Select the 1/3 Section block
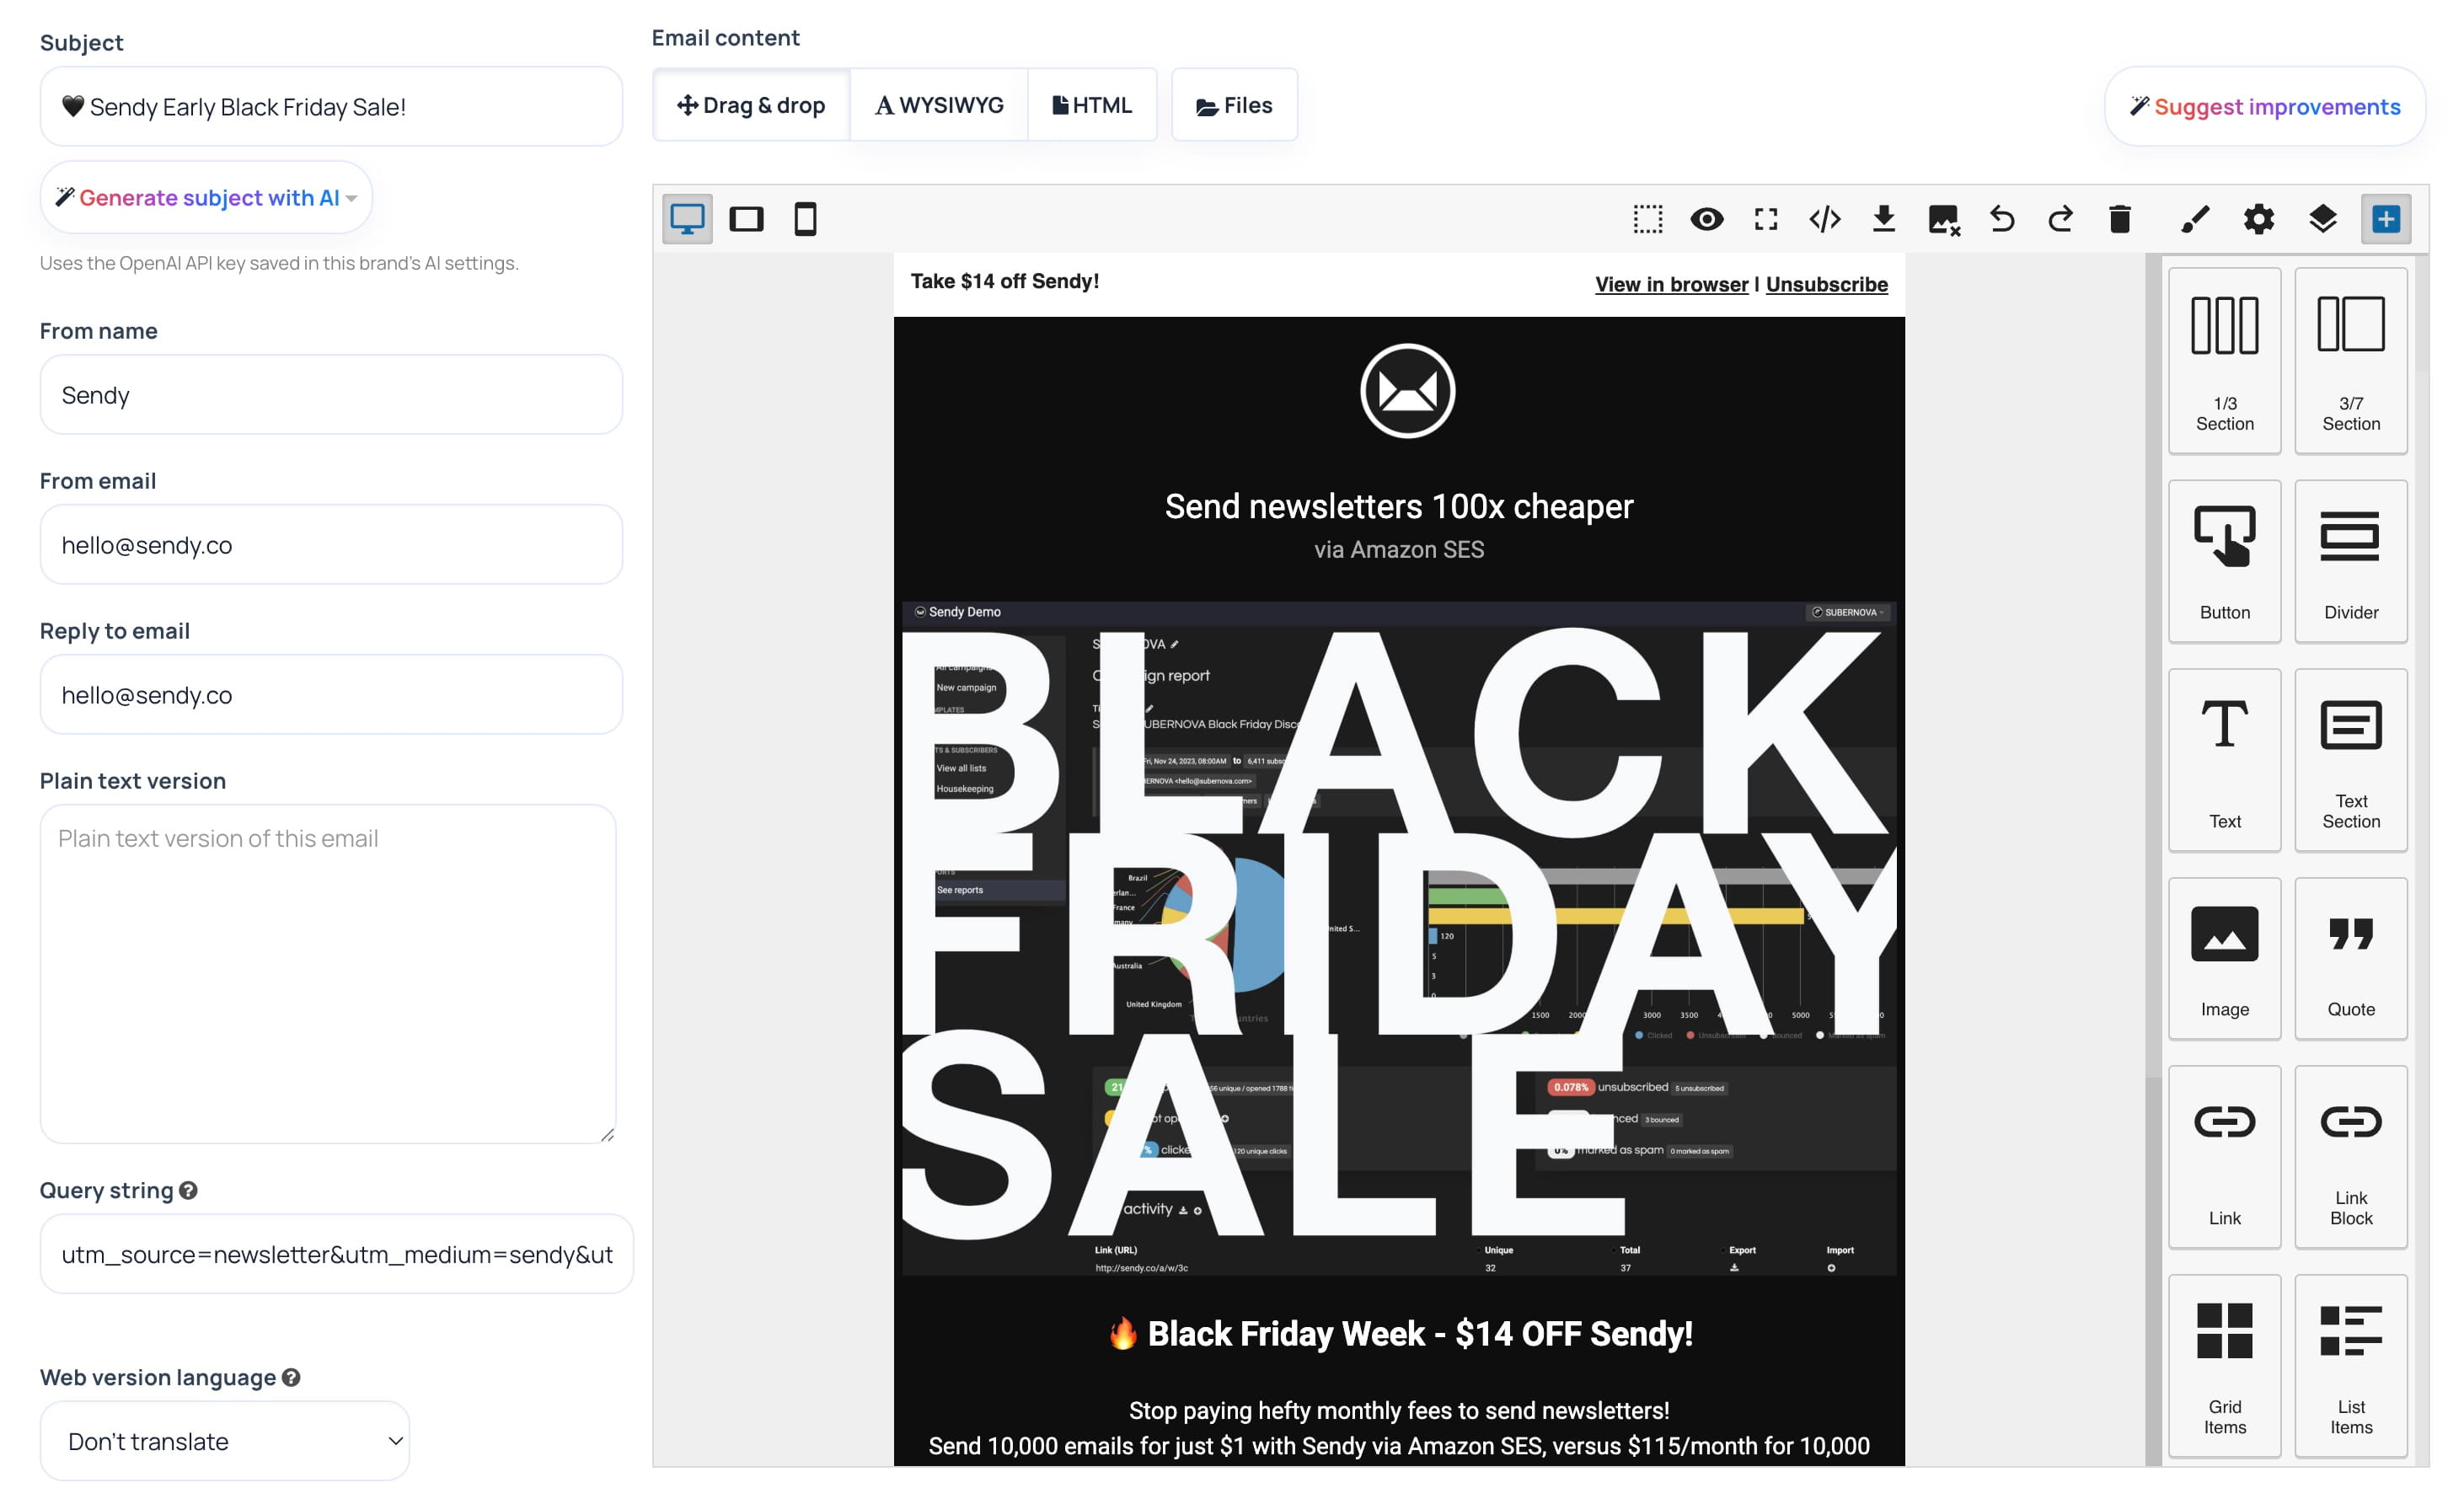 pos(2225,361)
